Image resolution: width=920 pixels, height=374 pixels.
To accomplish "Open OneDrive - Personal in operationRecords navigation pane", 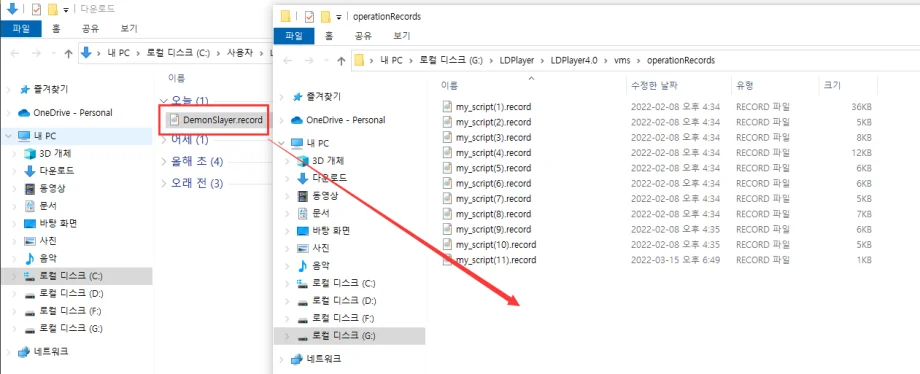I will pyautogui.click(x=346, y=120).
